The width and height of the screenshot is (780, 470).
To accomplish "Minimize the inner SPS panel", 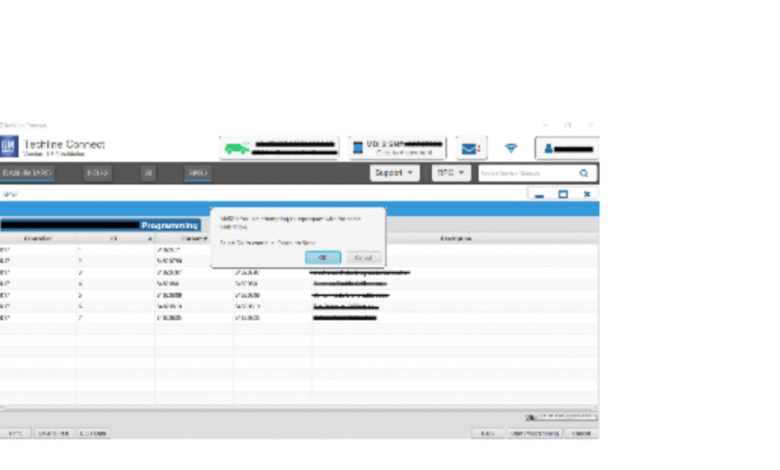I will (x=540, y=194).
